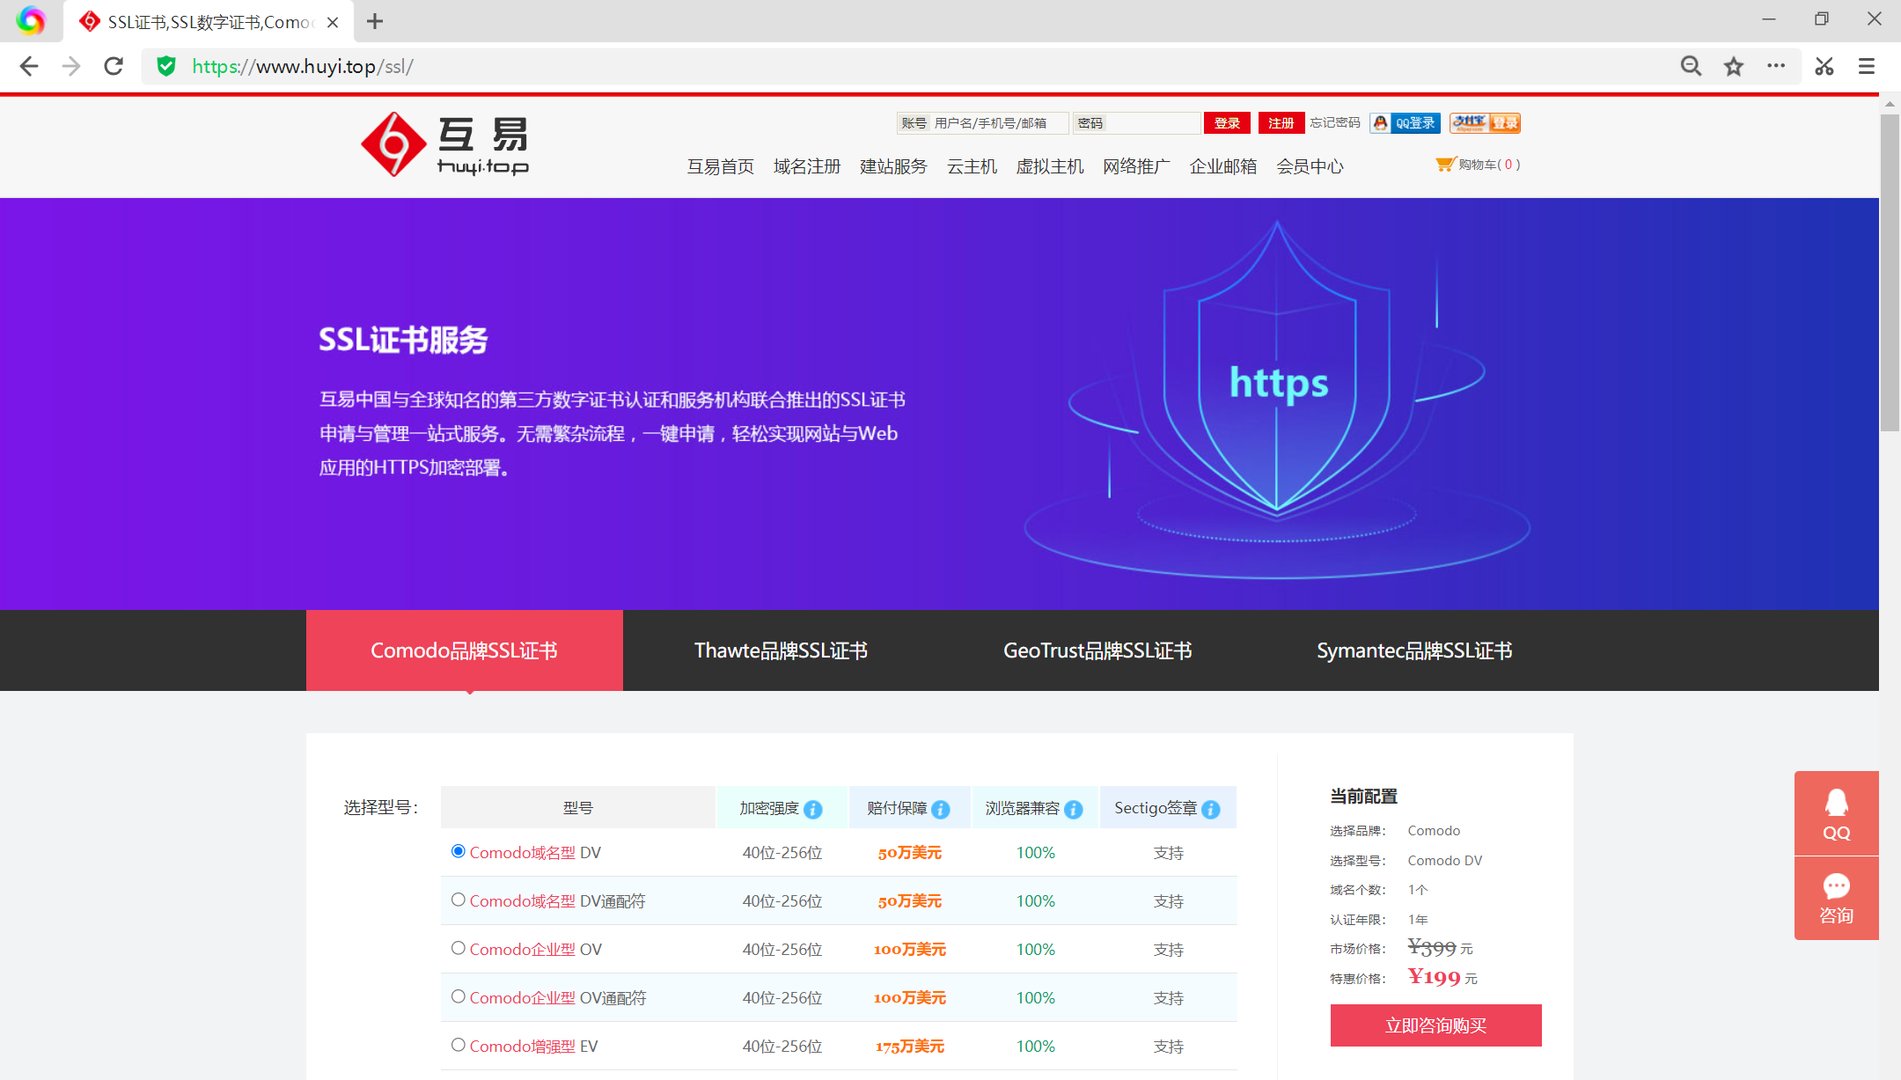Click the 互易 huyi.top logo
This screenshot has width=1901, height=1080.
(x=446, y=143)
